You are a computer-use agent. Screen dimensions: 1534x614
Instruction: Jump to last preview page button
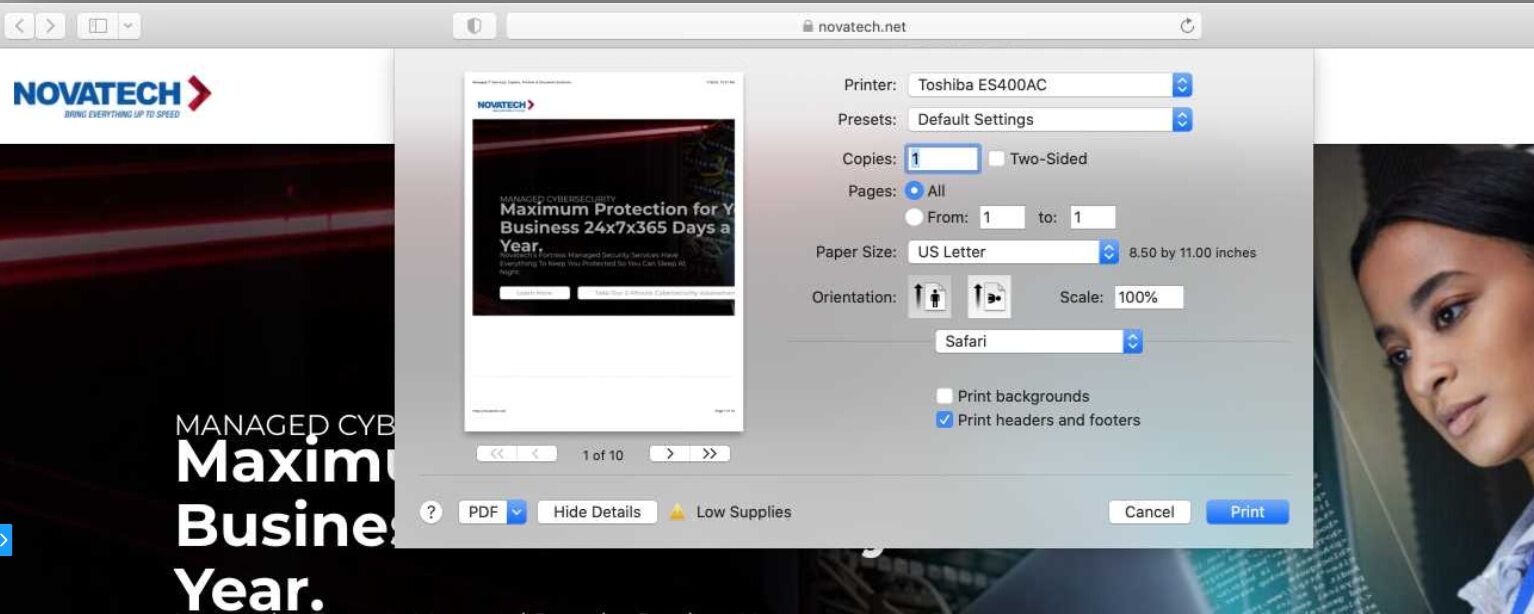point(710,454)
